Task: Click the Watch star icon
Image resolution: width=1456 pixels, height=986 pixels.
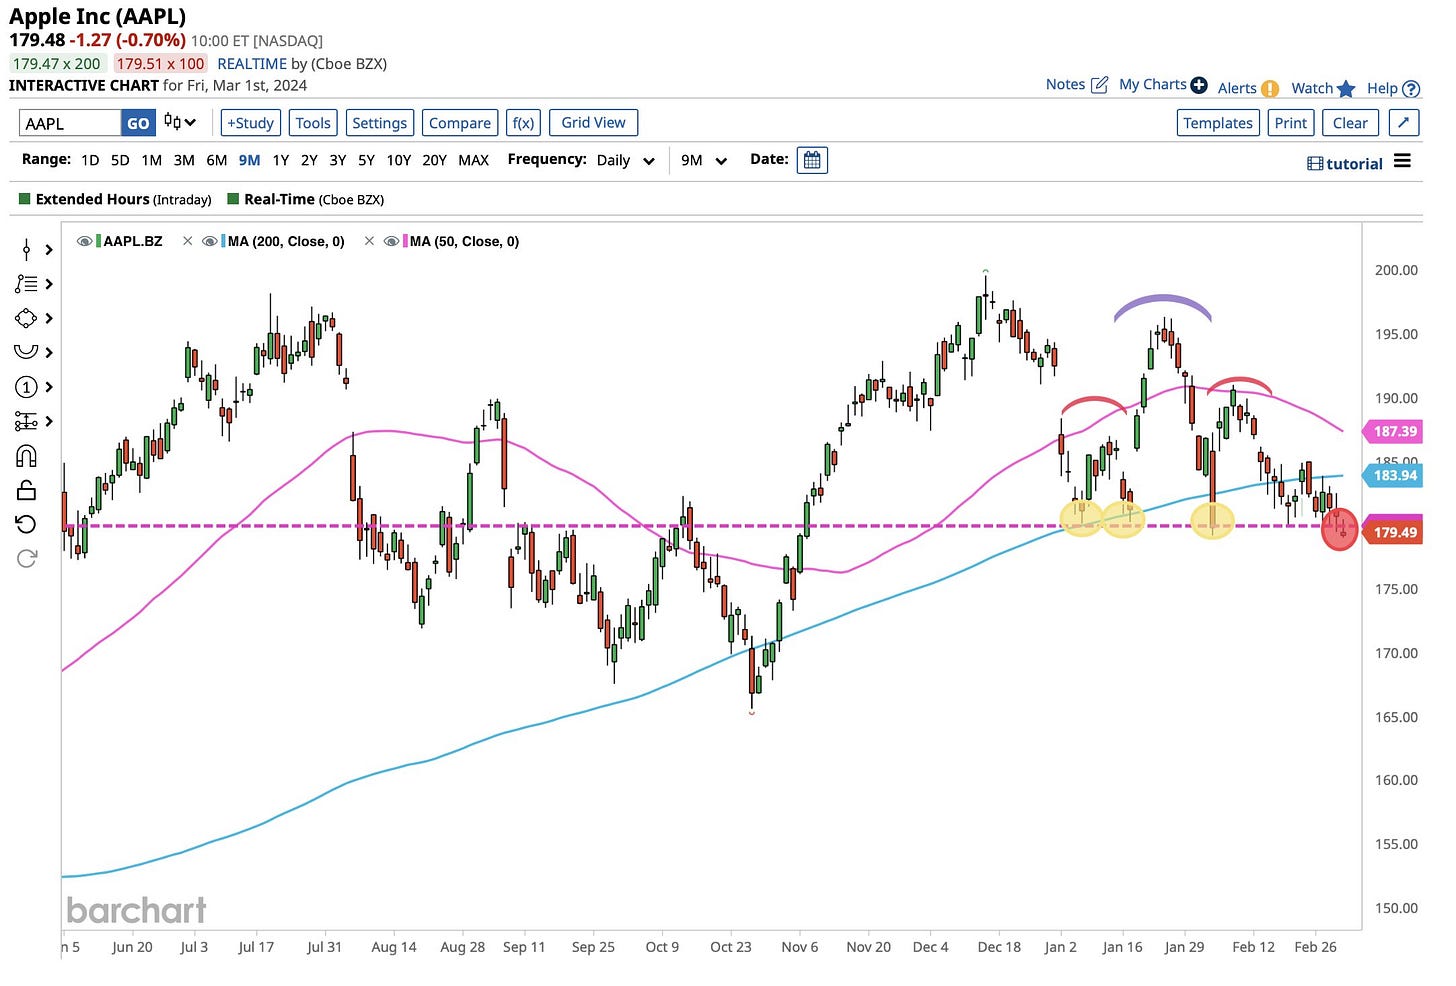Action: (x=1346, y=89)
